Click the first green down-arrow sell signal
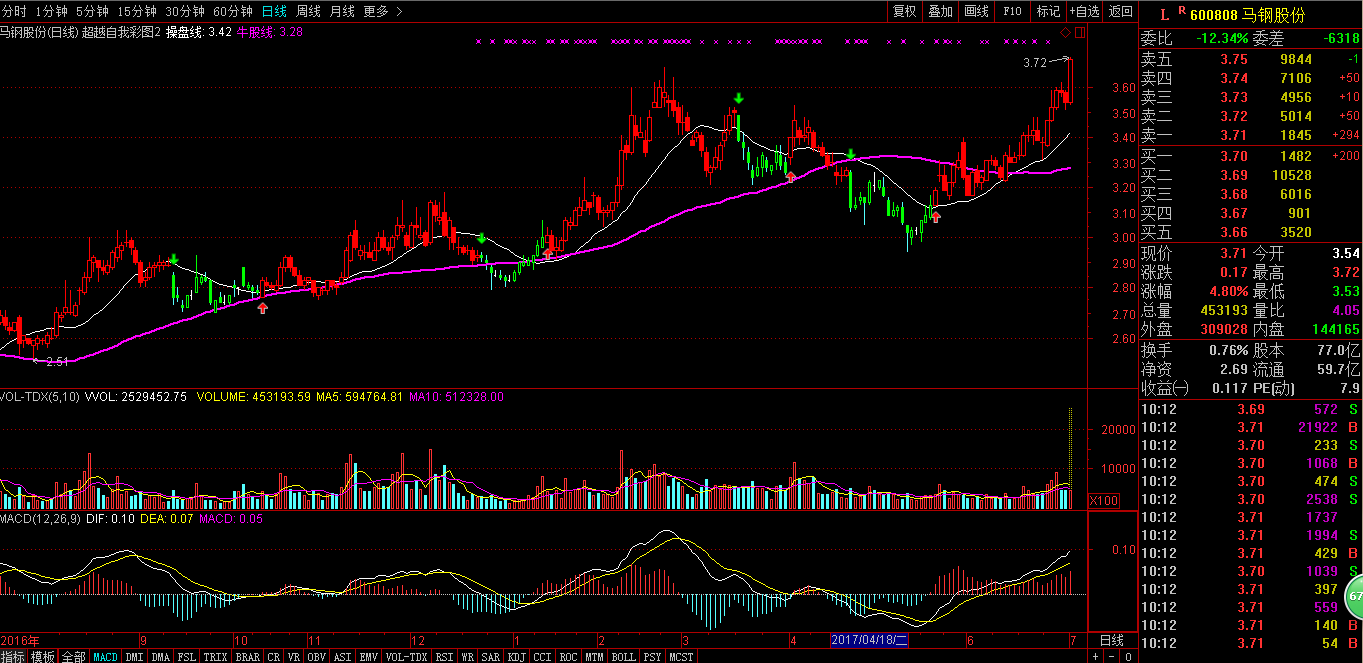The height and width of the screenshot is (663, 1363). (x=174, y=260)
